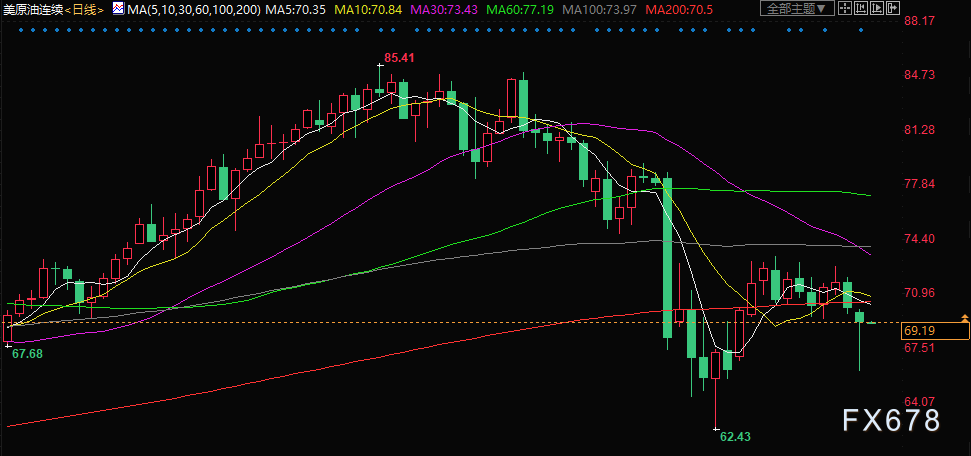The image size is (971, 456).
Task: Click the MA5:70.35 legend value
Action: pyautogui.click(x=295, y=9)
